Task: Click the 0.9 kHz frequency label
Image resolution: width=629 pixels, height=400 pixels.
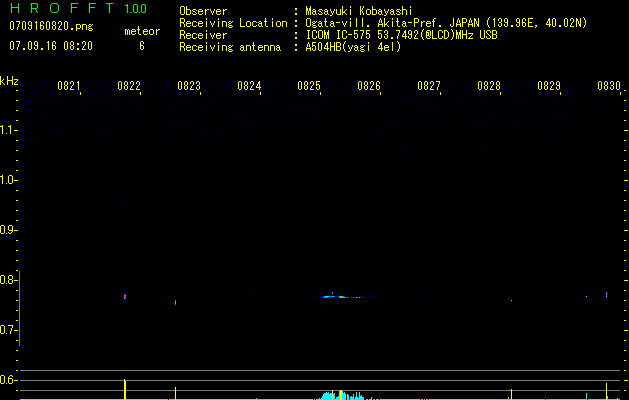Action: (x=7, y=230)
